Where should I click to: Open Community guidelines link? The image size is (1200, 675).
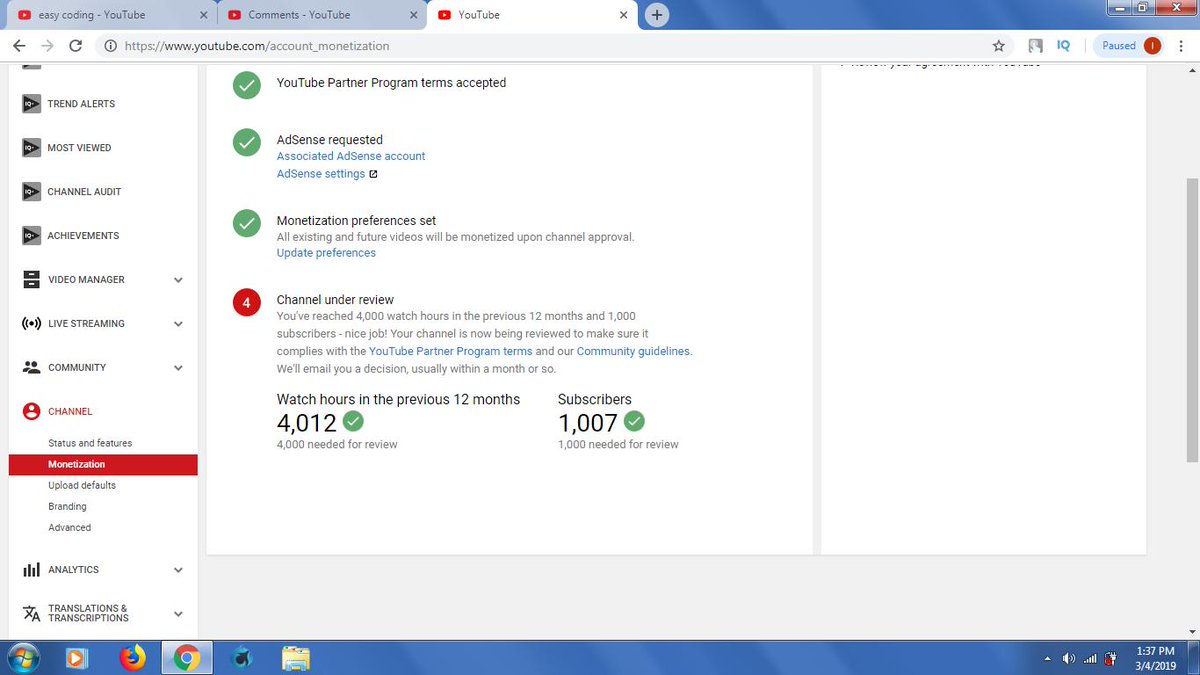[x=633, y=352]
